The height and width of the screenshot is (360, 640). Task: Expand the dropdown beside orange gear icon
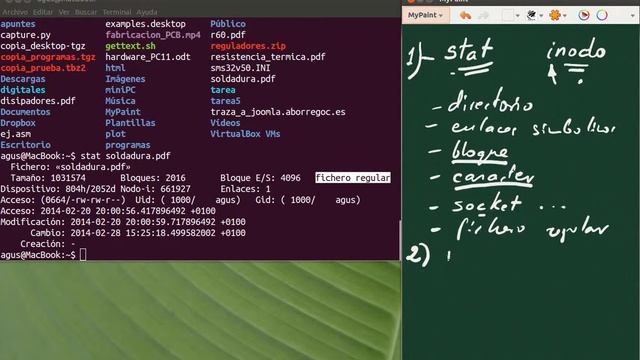click(x=565, y=16)
